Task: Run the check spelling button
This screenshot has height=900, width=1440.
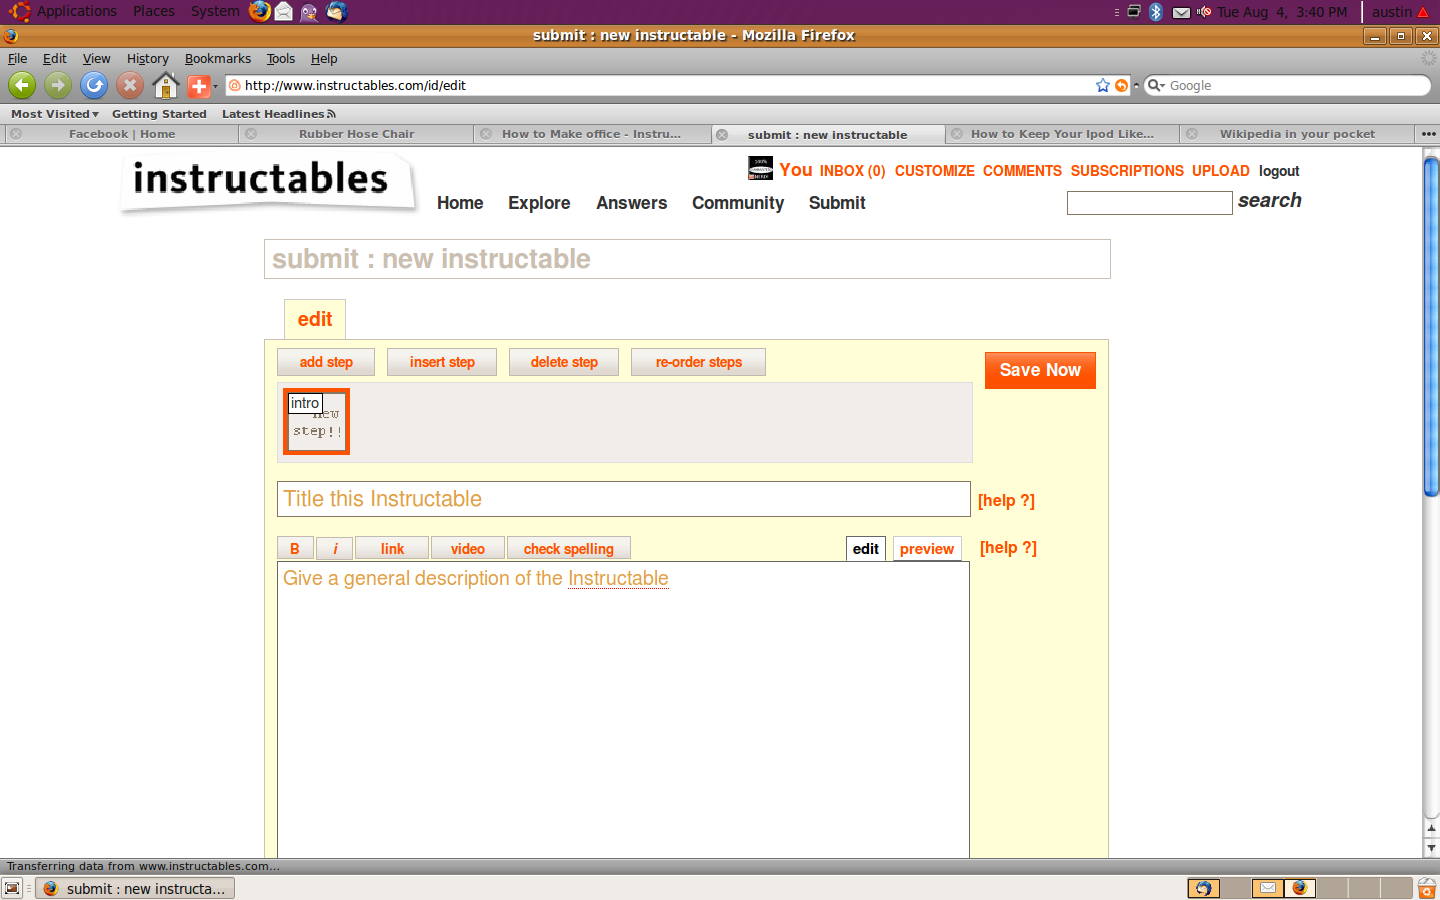Action: (568, 548)
